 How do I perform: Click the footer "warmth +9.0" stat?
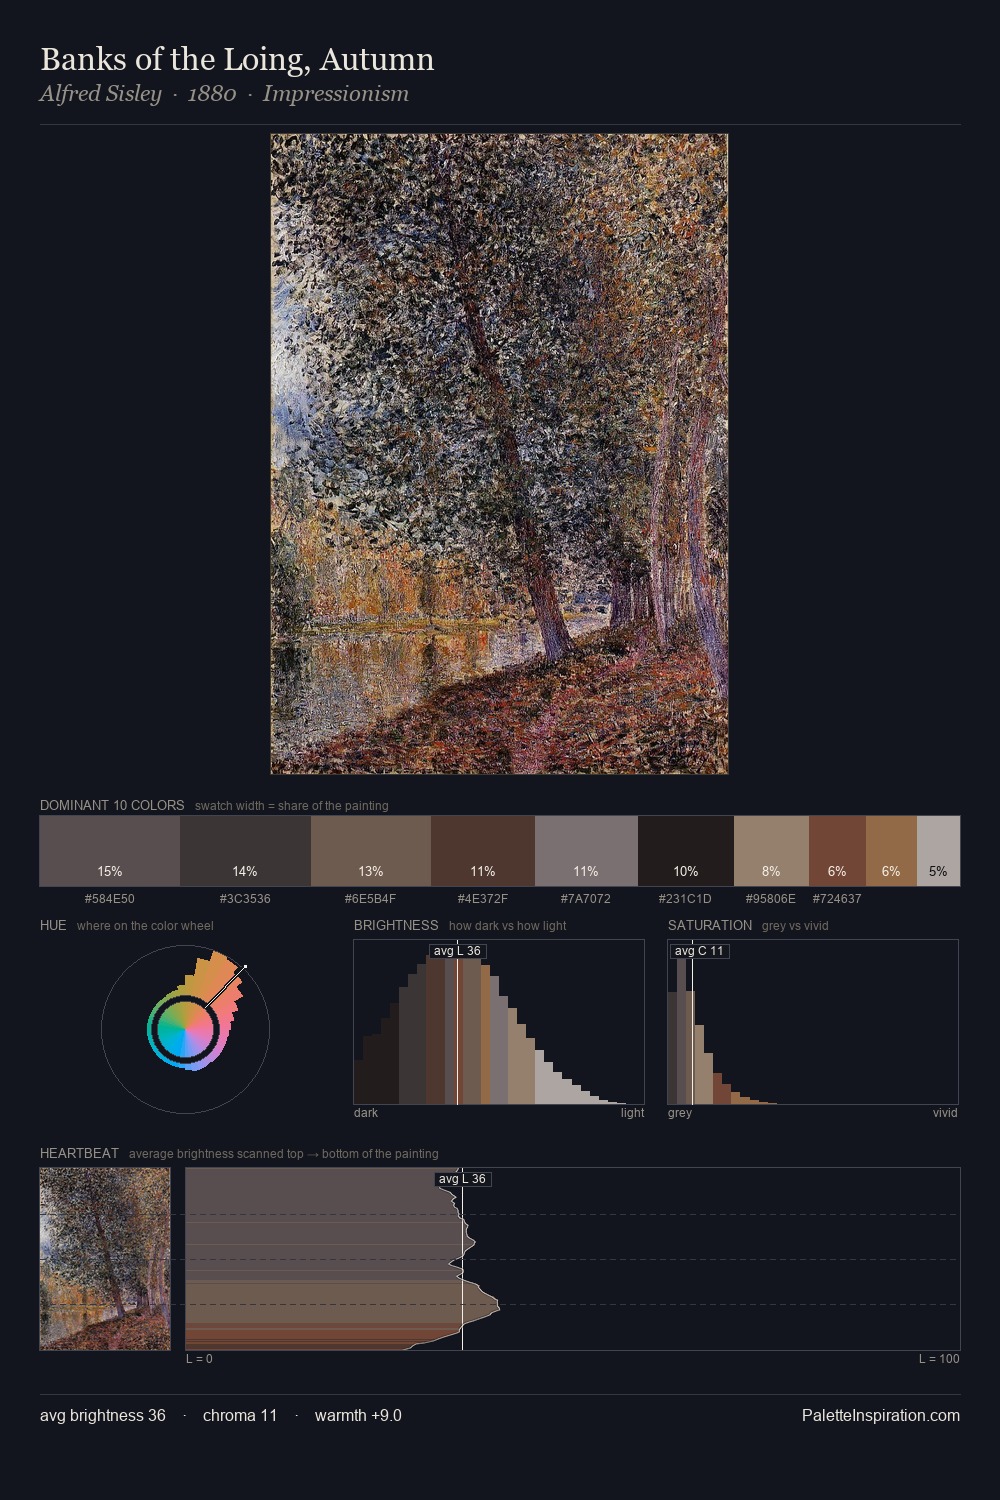(x=358, y=1415)
